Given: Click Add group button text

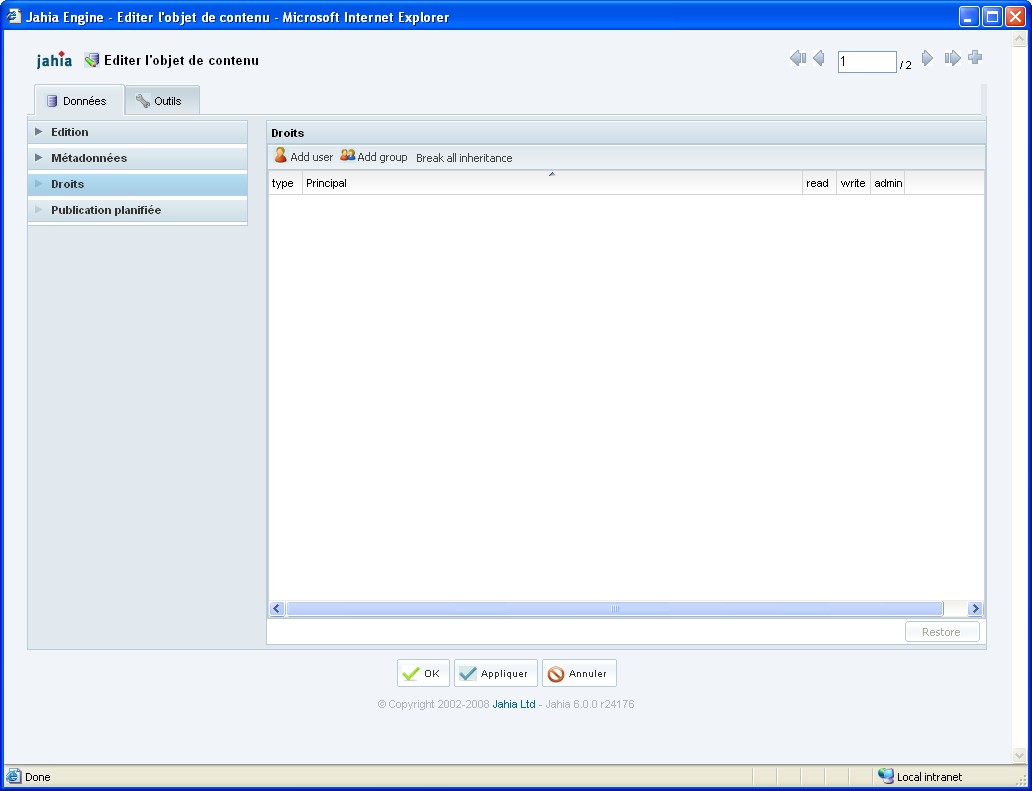Looking at the screenshot, I should tap(382, 157).
